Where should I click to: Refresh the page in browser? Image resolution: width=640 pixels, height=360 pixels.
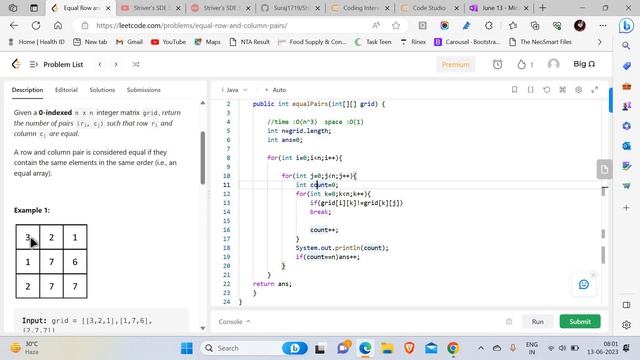tap(36, 25)
